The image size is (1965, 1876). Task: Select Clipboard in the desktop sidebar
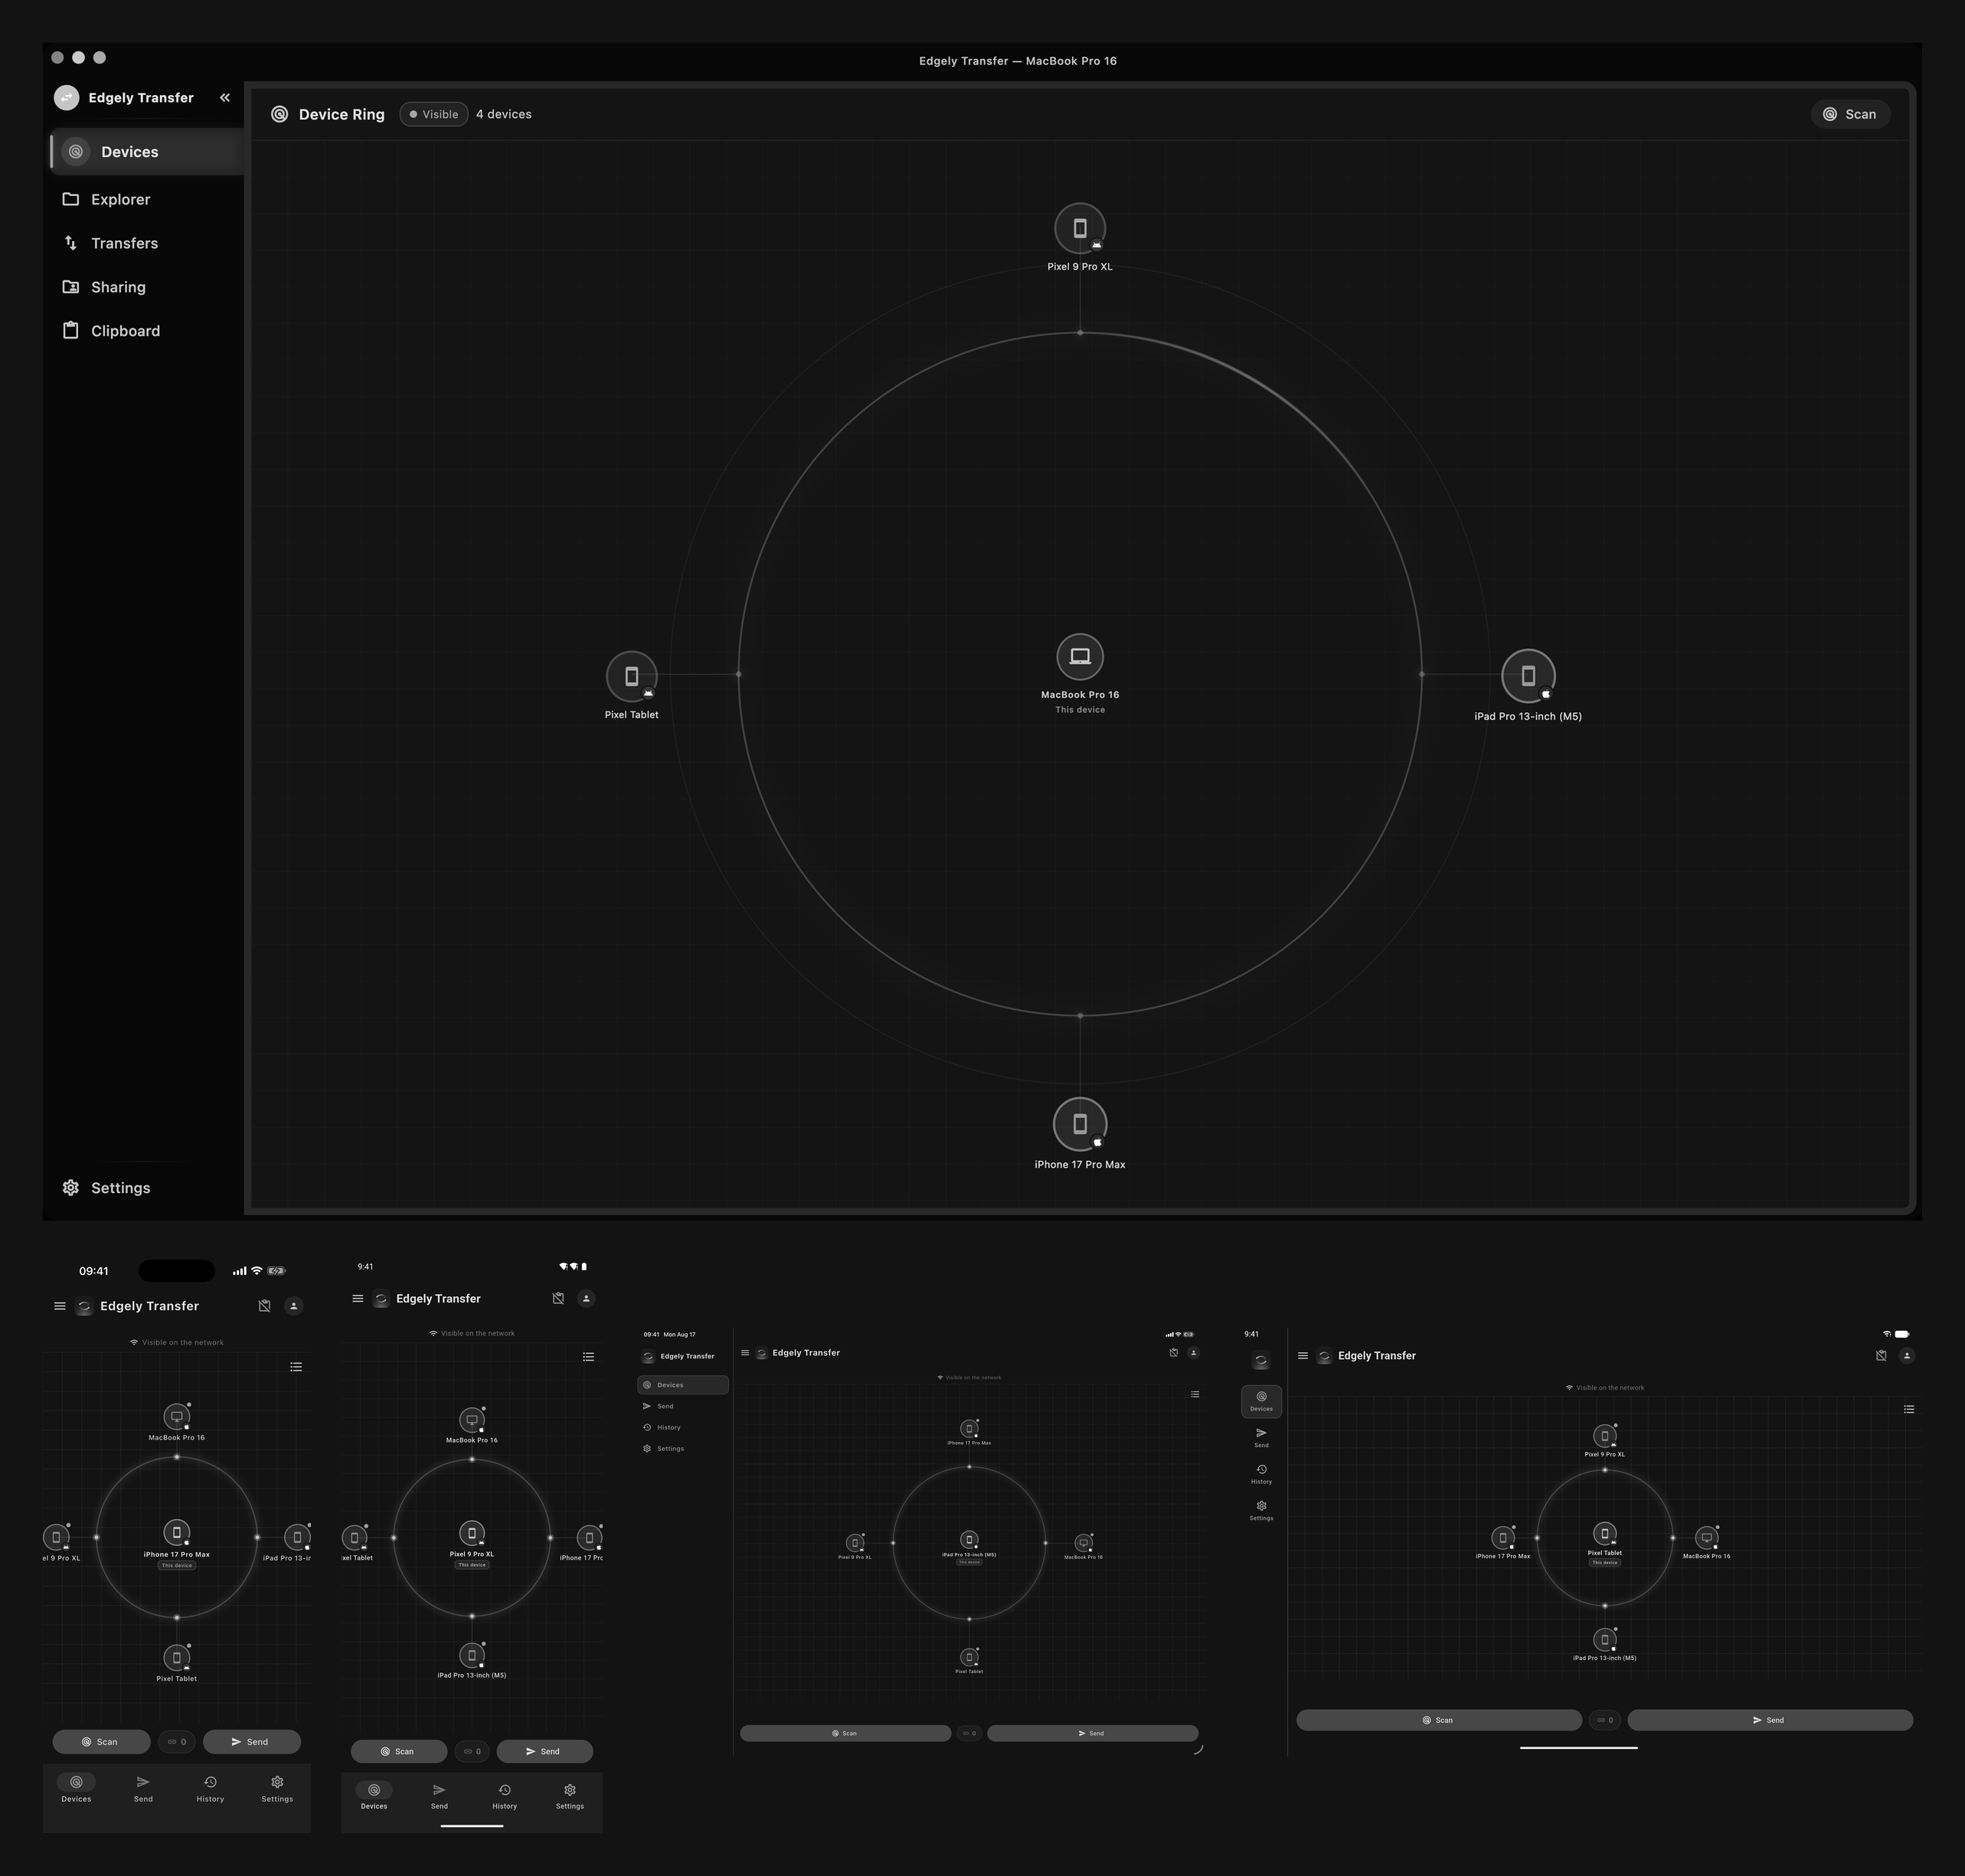[x=146, y=331]
